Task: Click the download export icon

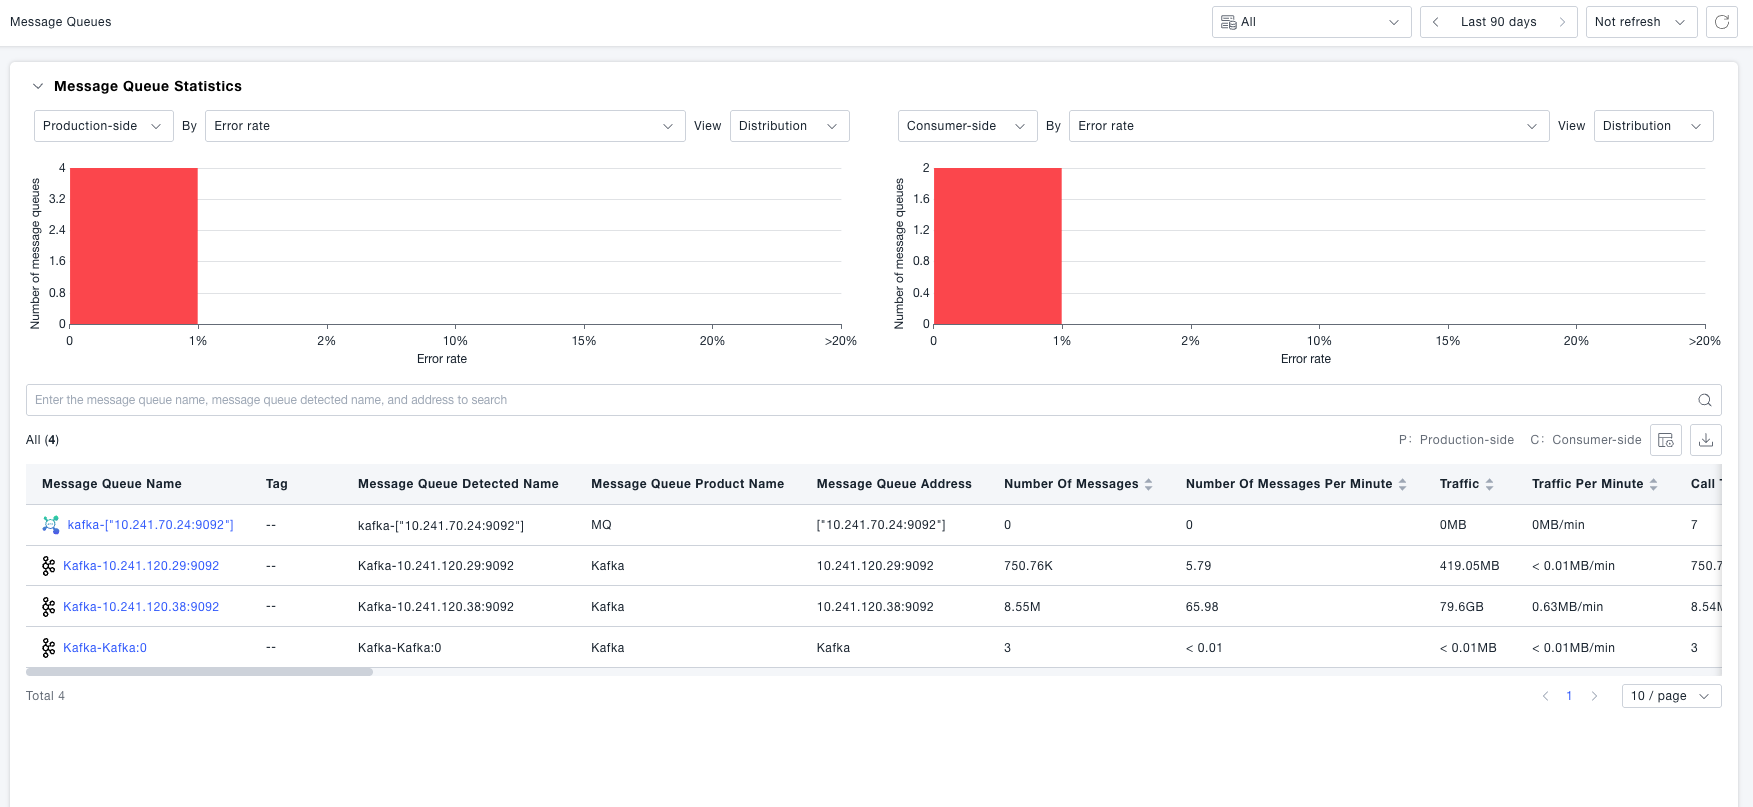Action: point(1706,440)
